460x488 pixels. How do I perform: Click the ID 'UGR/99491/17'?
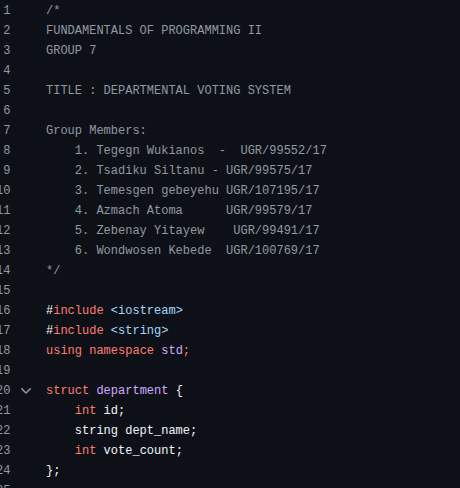[276, 230]
